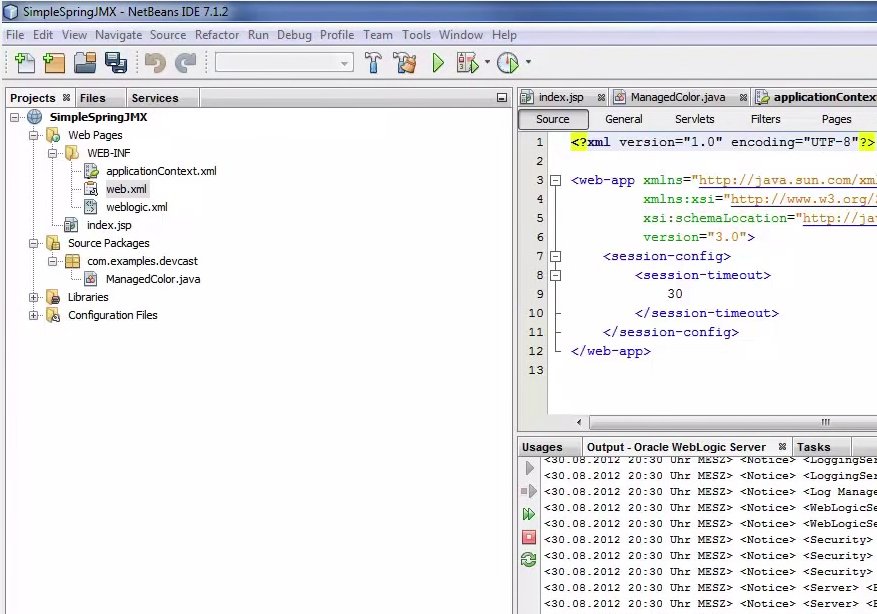
Task: Collapse the SimpleSpringJMX project node
Action: 15,117
